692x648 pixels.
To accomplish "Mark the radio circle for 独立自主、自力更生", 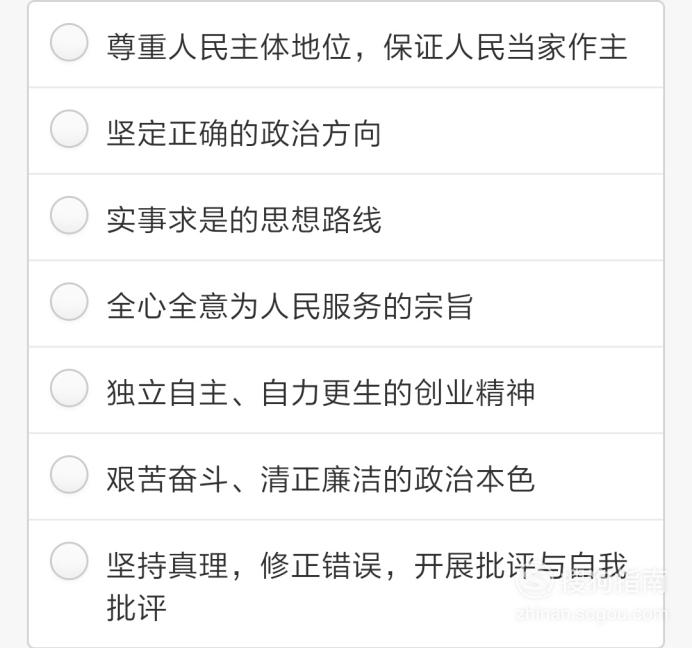I will [x=69, y=388].
